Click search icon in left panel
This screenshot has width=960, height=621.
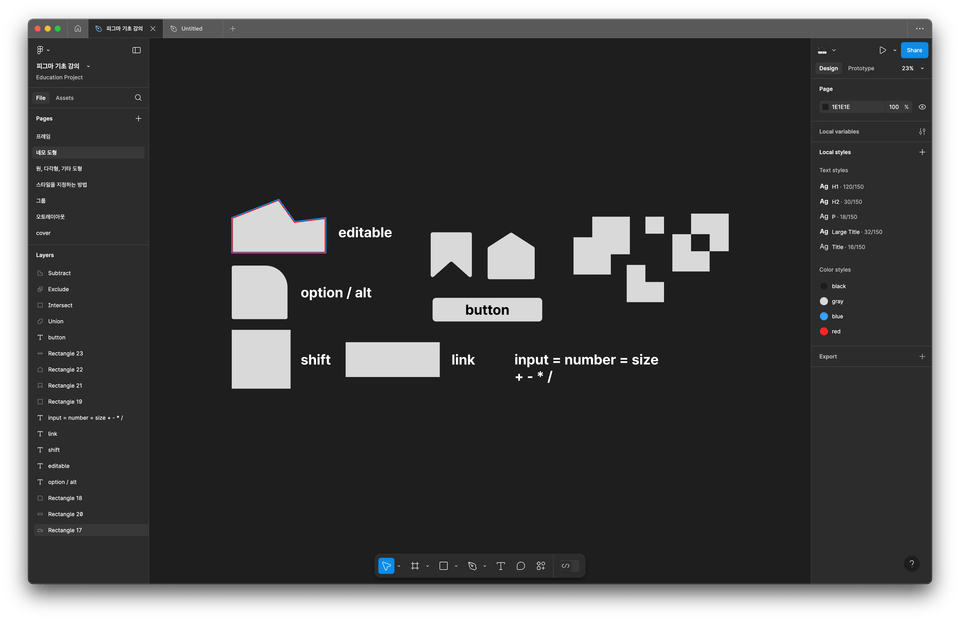138,98
